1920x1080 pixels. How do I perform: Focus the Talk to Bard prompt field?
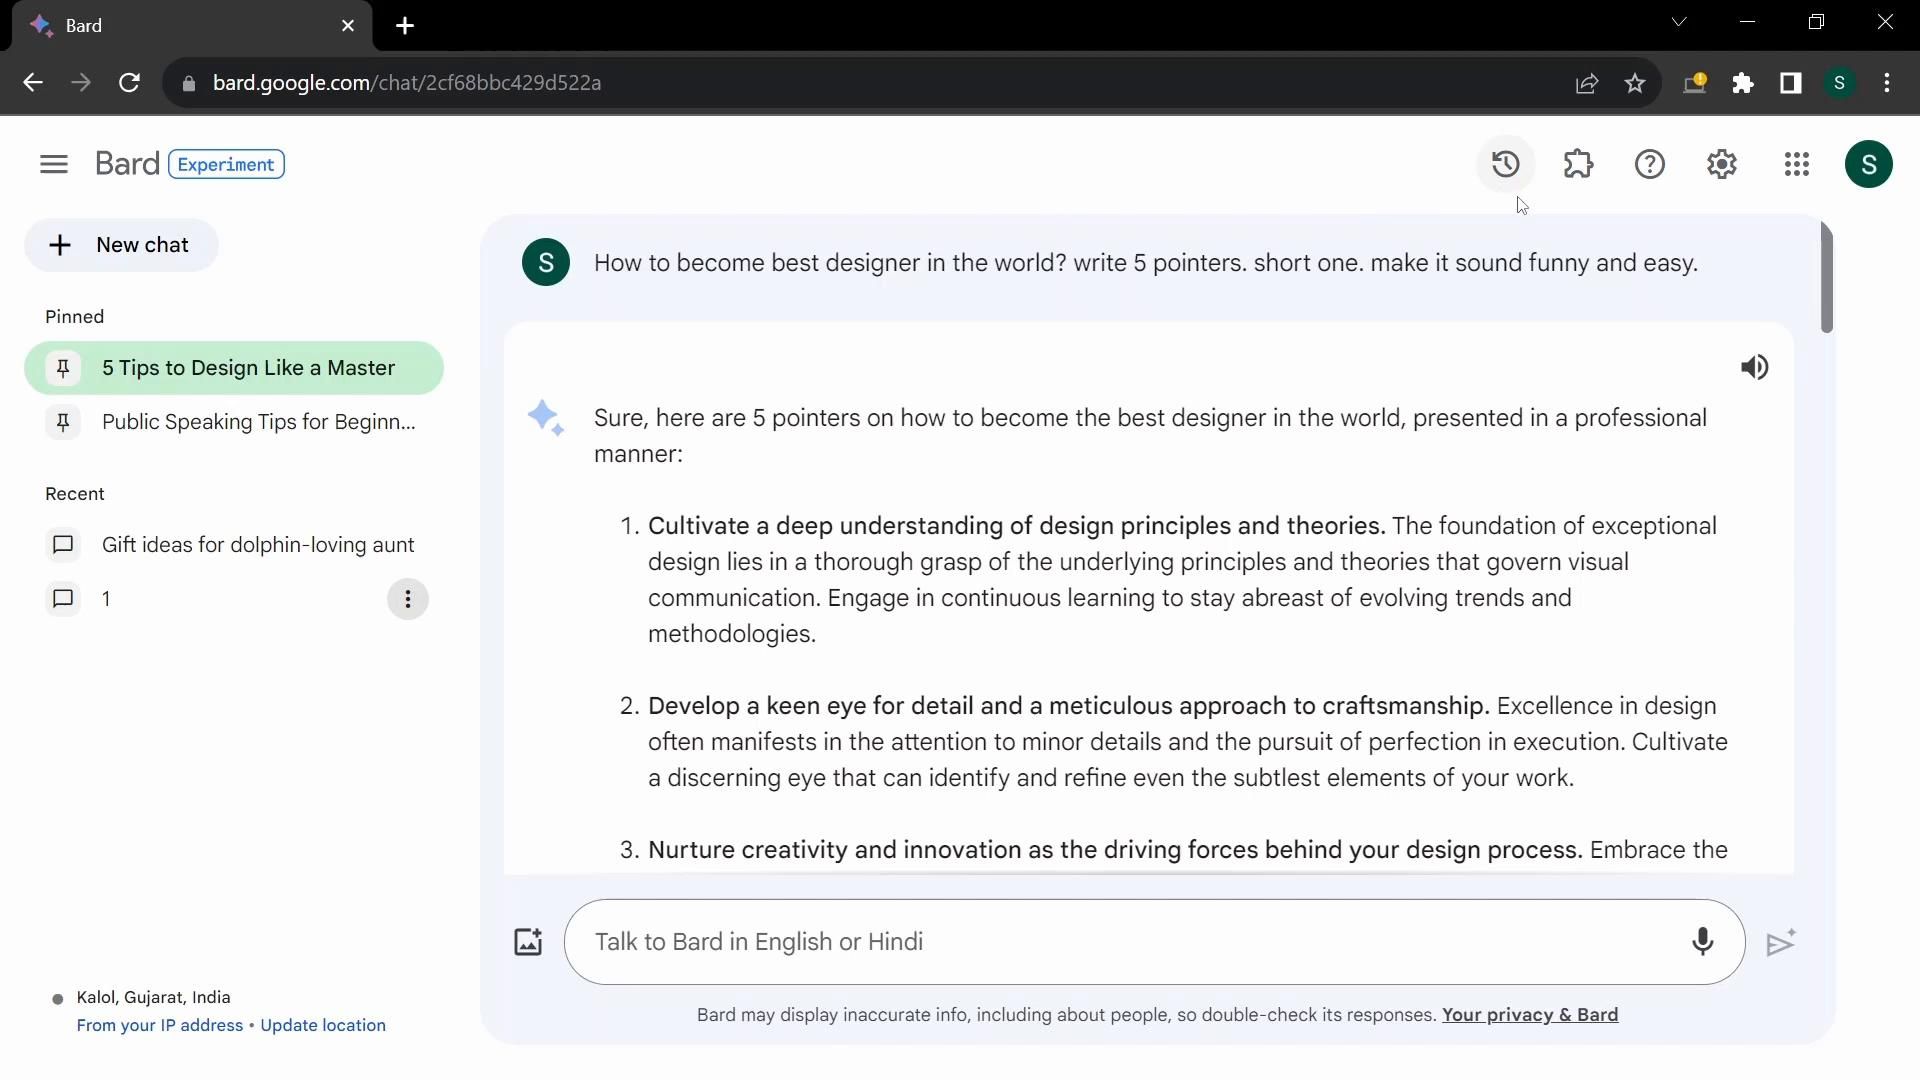[1154, 942]
